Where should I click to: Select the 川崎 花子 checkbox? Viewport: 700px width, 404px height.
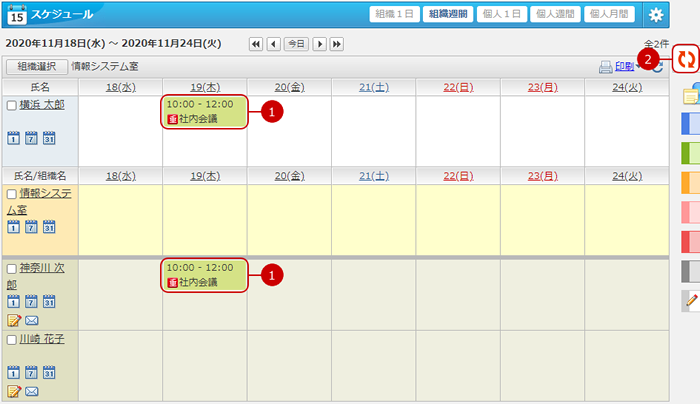coord(11,340)
